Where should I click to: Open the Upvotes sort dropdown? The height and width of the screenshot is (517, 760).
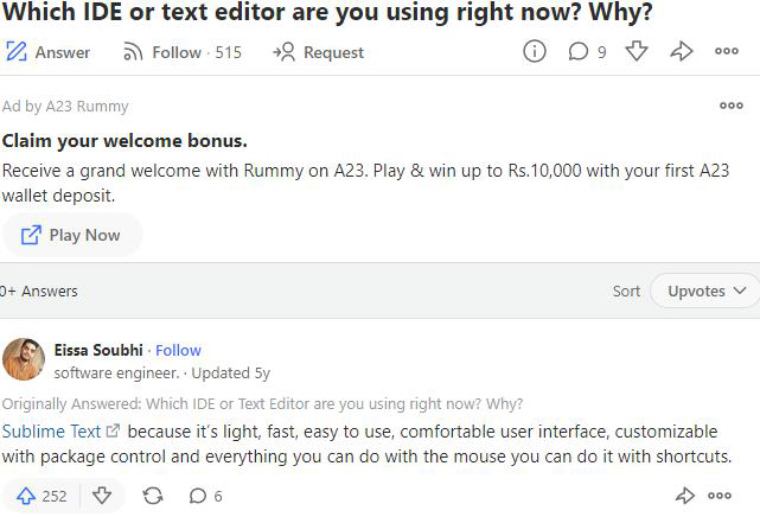706,291
